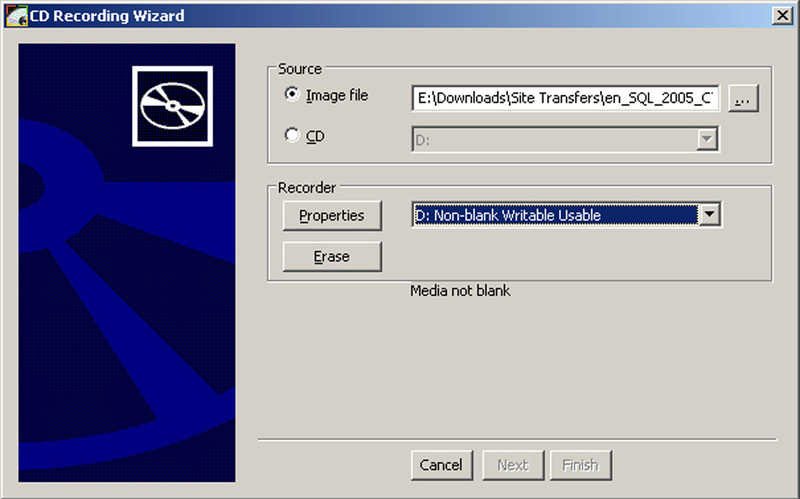This screenshot has width=800, height=499.
Task: Close the wizard with the X button
Action: click(782, 16)
